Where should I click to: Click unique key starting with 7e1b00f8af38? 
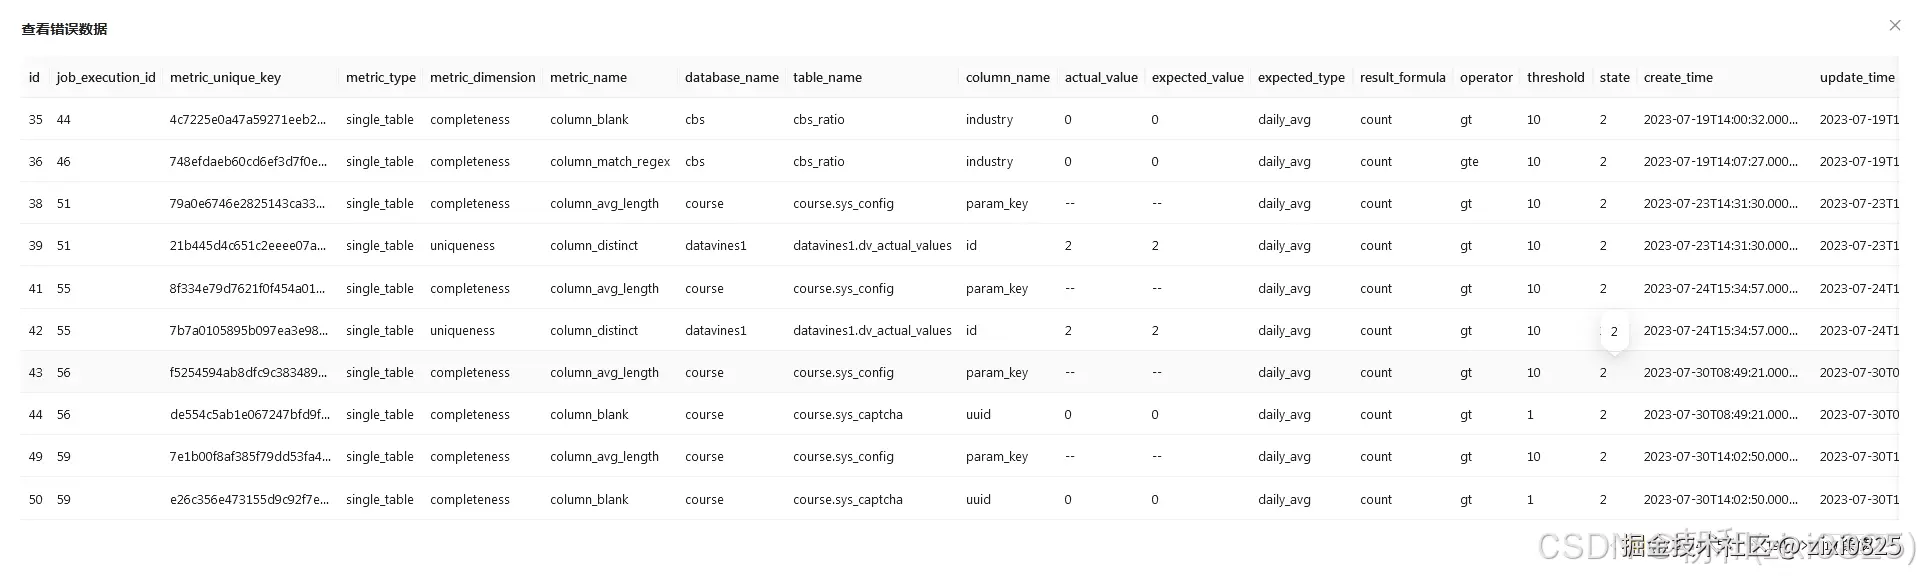(249, 457)
